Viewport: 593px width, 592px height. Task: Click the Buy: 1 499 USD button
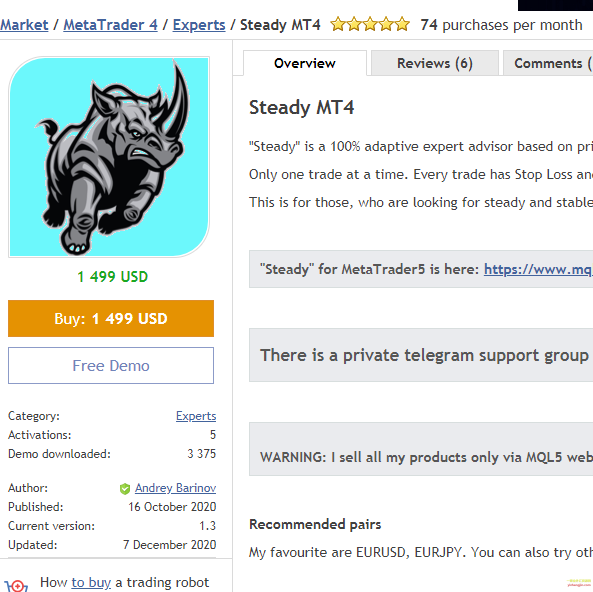click(x=111, y=319)
